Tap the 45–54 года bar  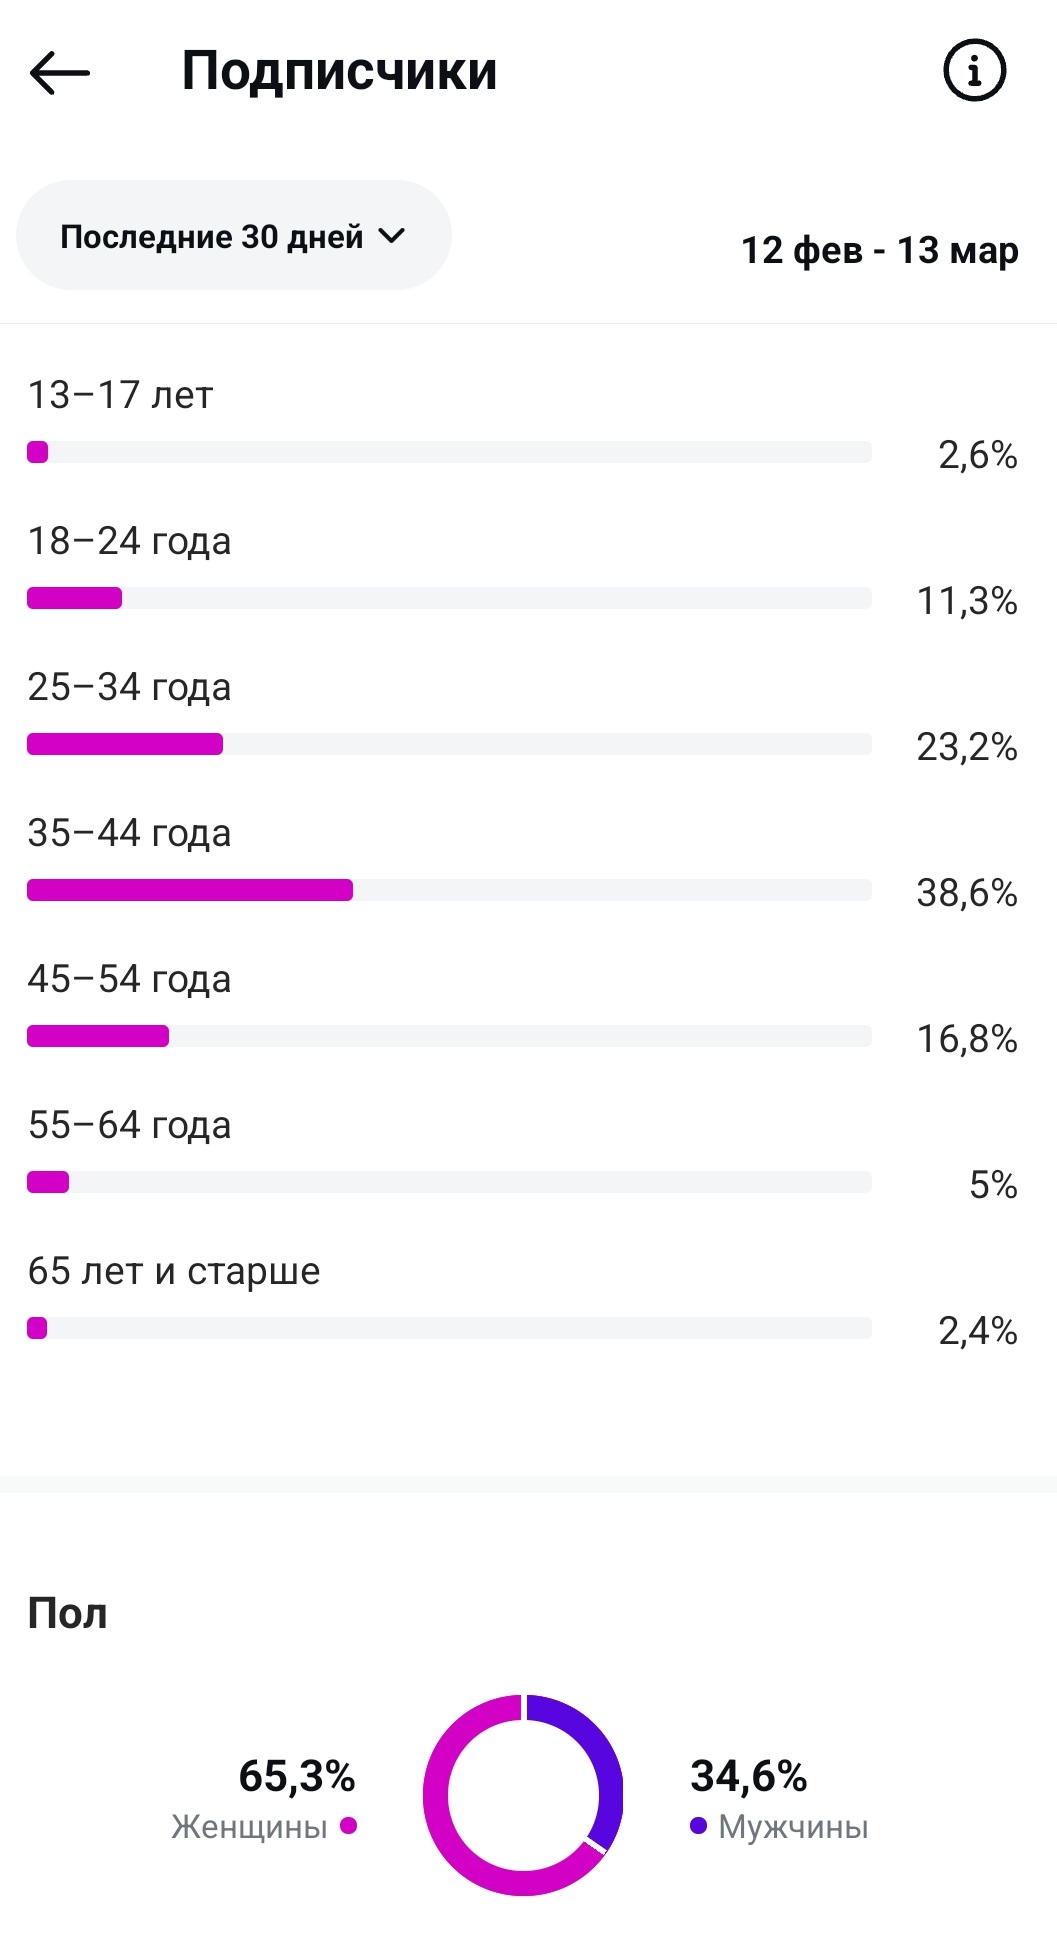click(449, 1036)
